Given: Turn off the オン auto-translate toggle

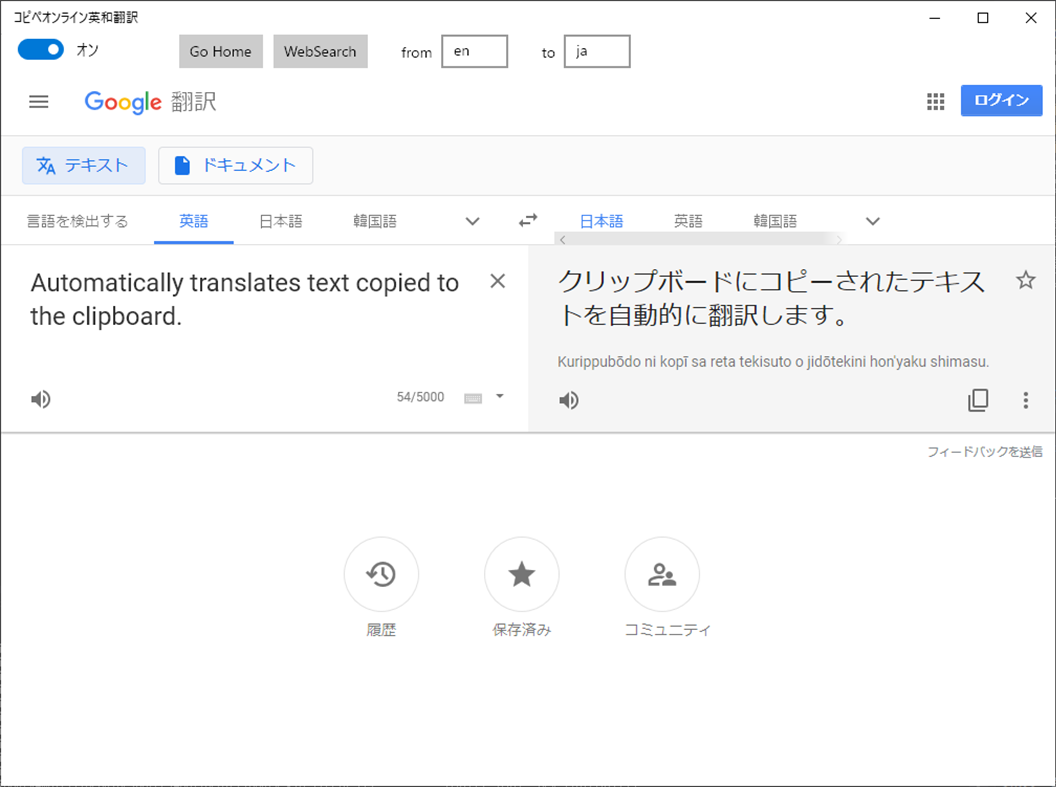Looking at the screenshot, I should point(40,48).
